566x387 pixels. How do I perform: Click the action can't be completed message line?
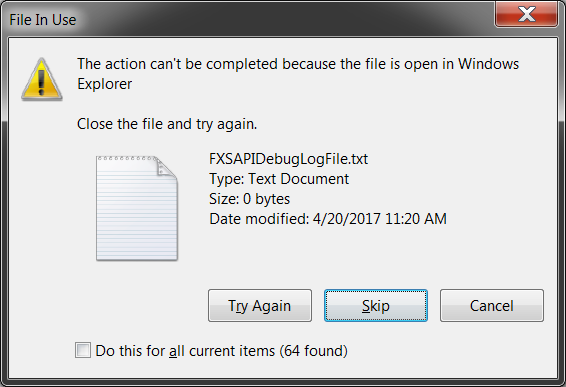[298, 64]
